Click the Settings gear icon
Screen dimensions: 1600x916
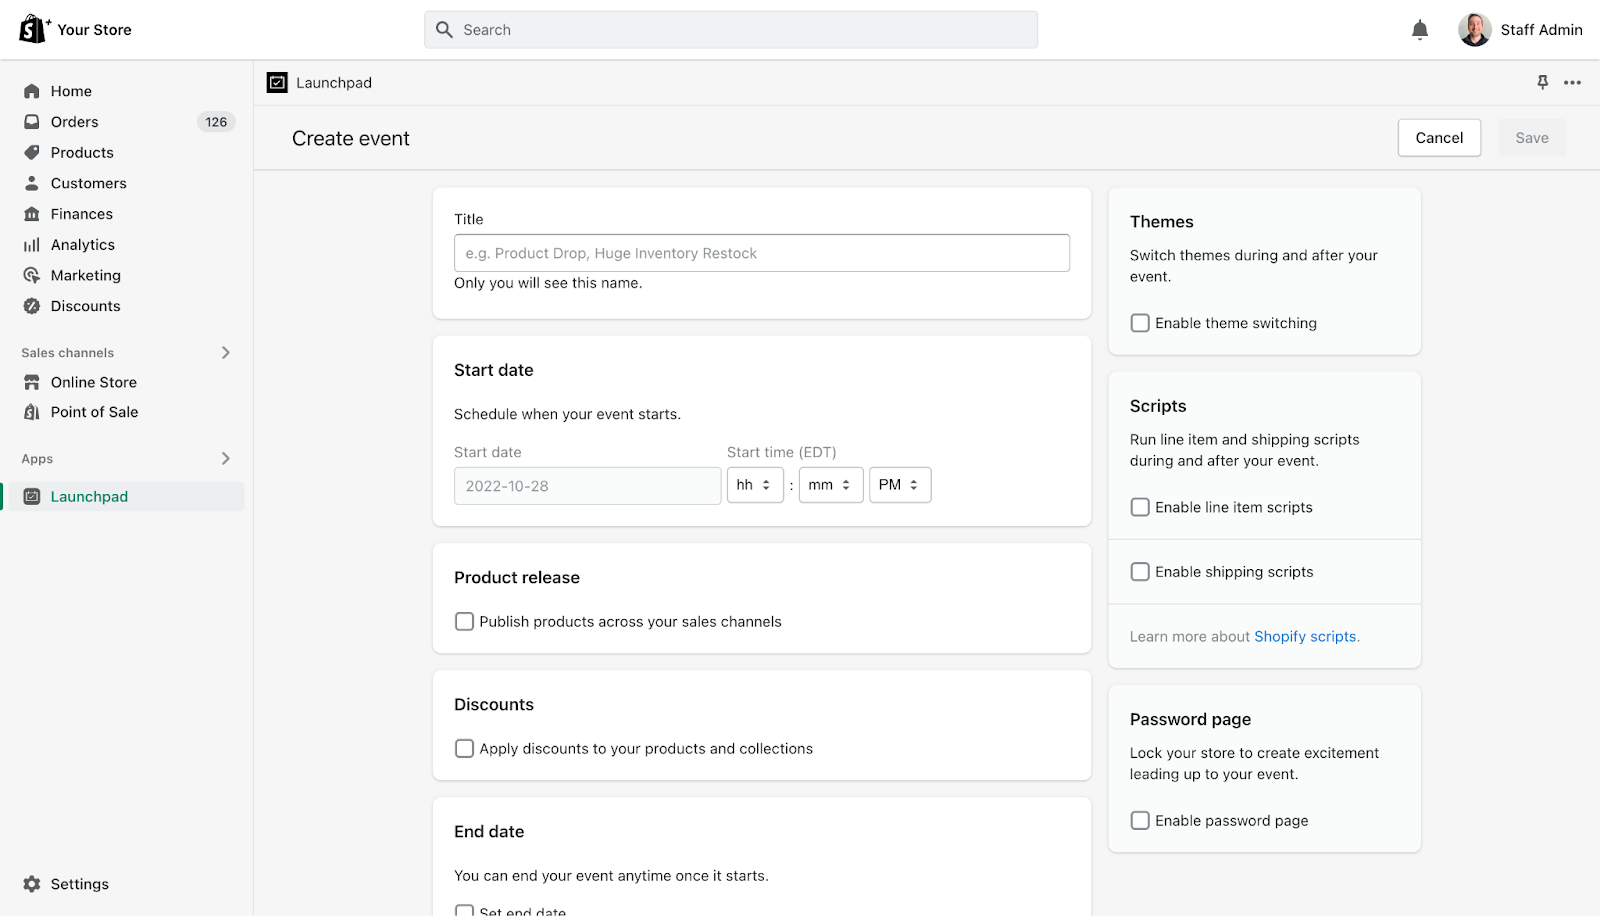(x=32, y=884)
